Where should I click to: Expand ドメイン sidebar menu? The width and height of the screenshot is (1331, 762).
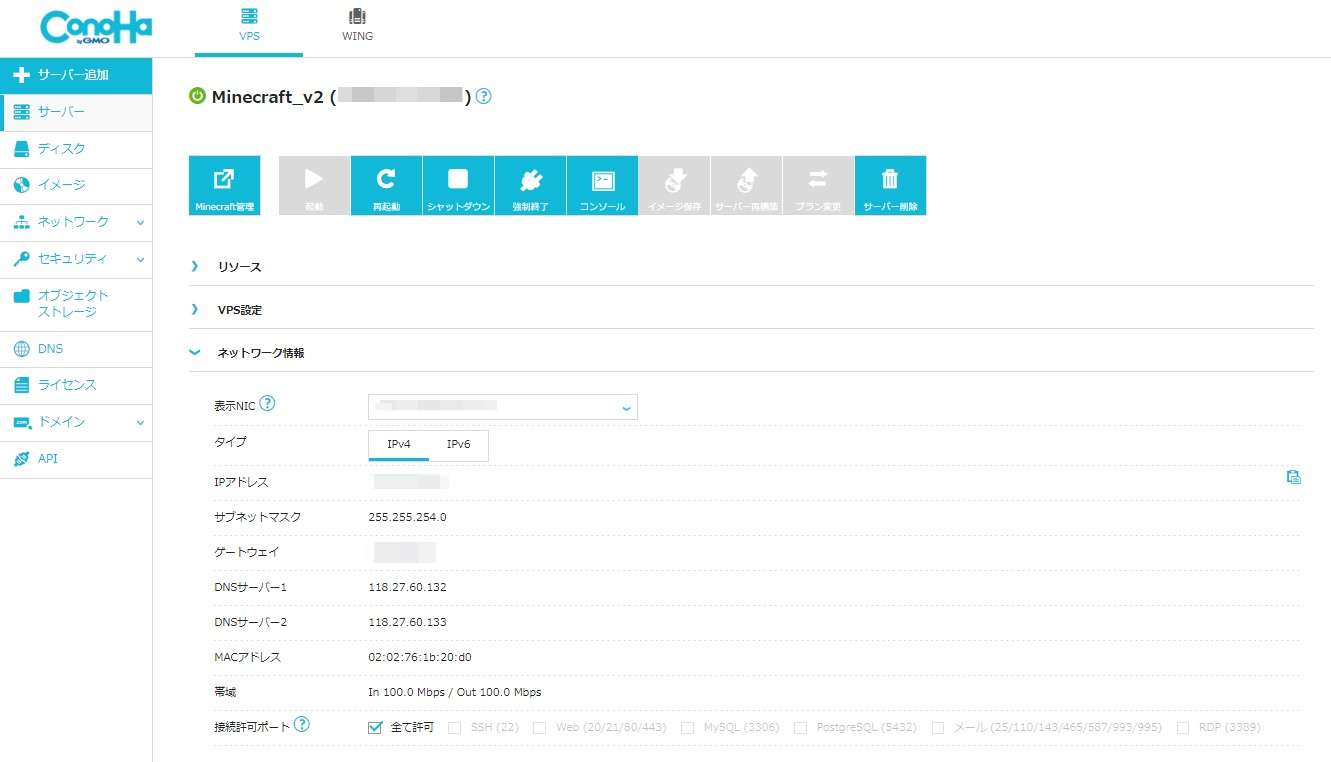[76, 422]
